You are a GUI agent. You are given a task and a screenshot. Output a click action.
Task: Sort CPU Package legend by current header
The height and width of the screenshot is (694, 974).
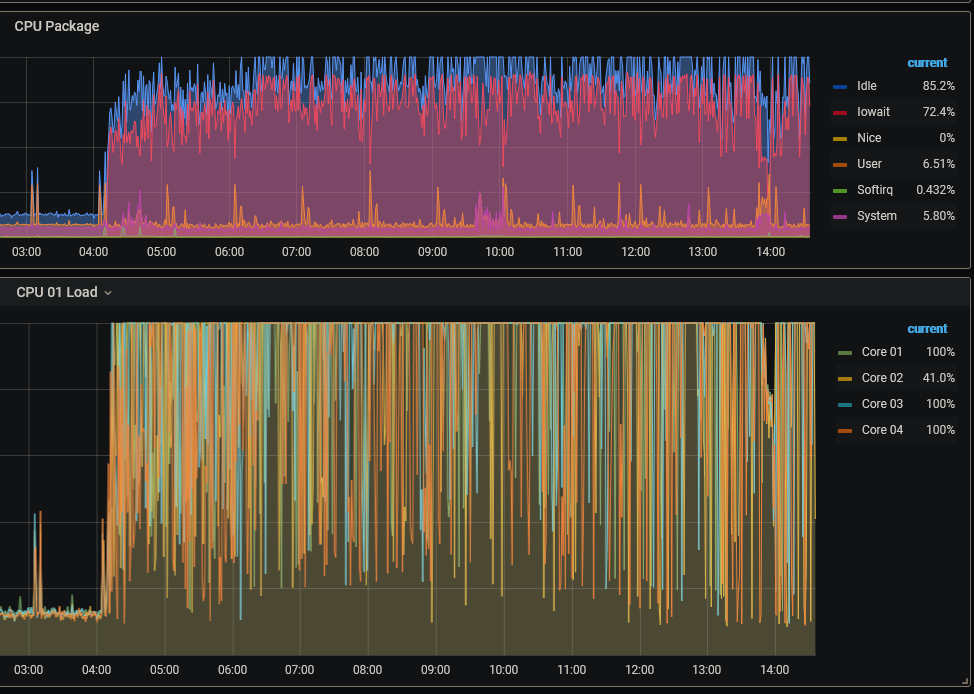tap(927, 63)
